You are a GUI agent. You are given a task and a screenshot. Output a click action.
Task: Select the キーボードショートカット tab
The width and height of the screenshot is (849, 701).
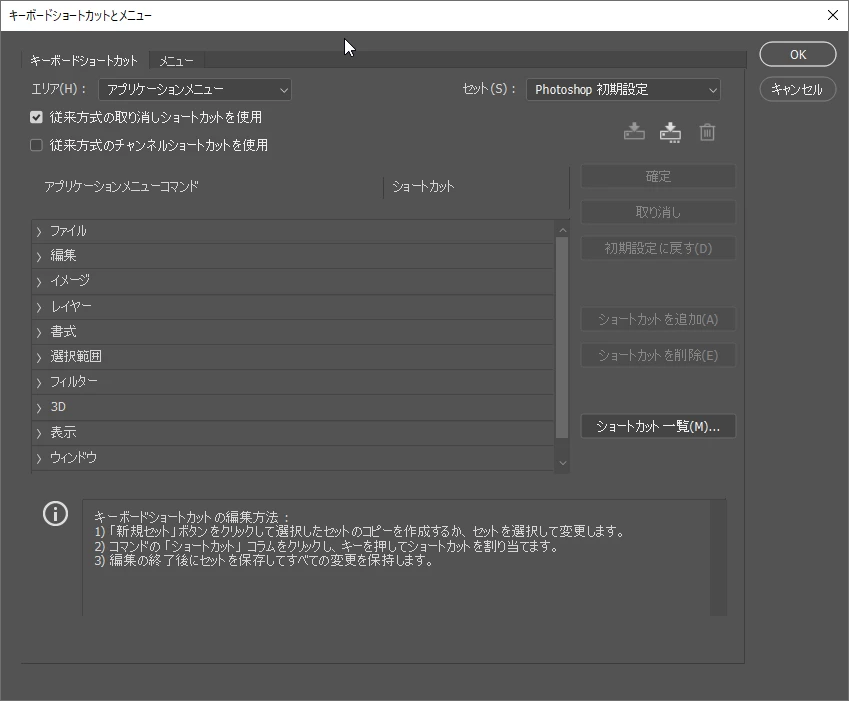(x=84, y=61)
